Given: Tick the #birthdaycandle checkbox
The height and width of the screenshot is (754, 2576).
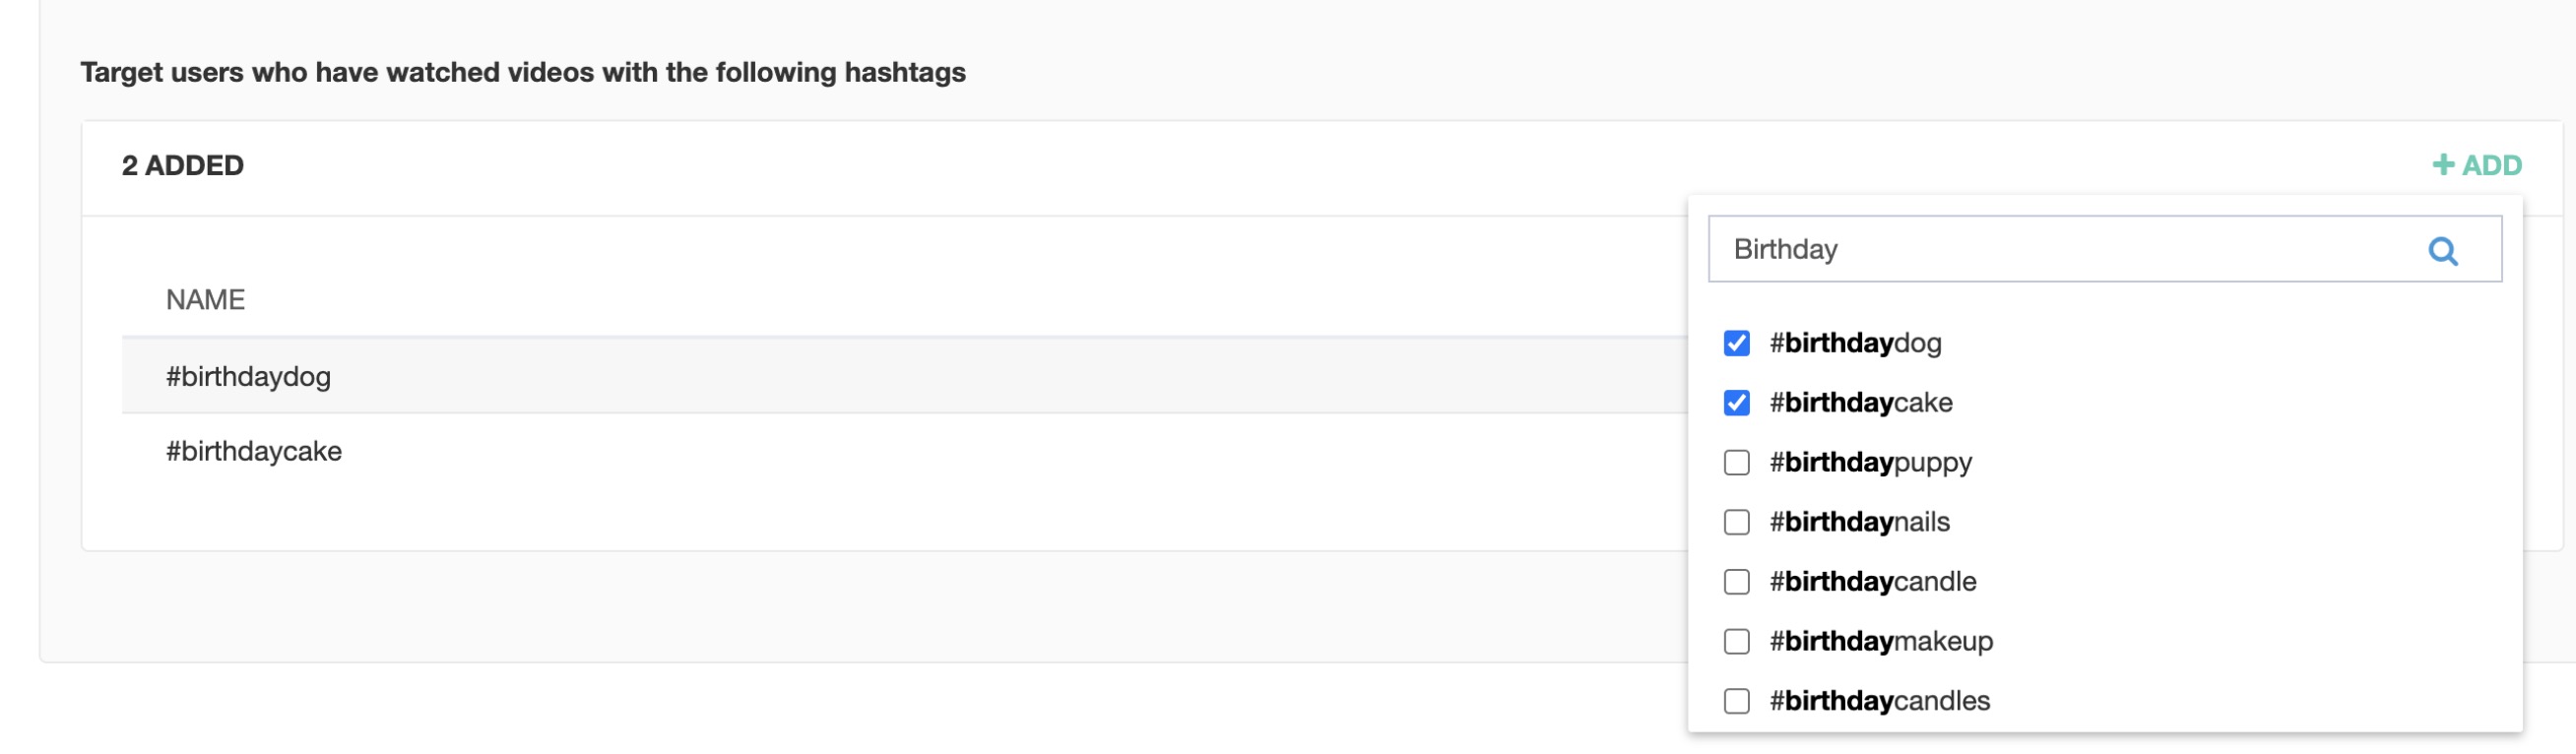Looking at the screenshot, I should pos(1736,582).
